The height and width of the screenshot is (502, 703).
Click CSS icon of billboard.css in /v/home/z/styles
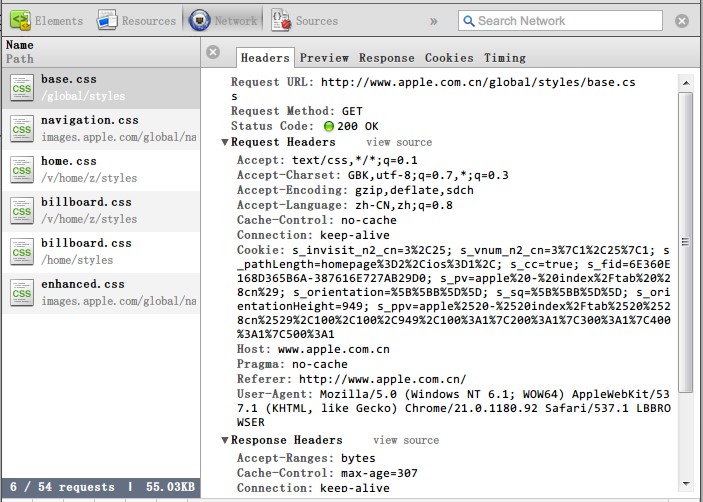click(x=22, y=211)
